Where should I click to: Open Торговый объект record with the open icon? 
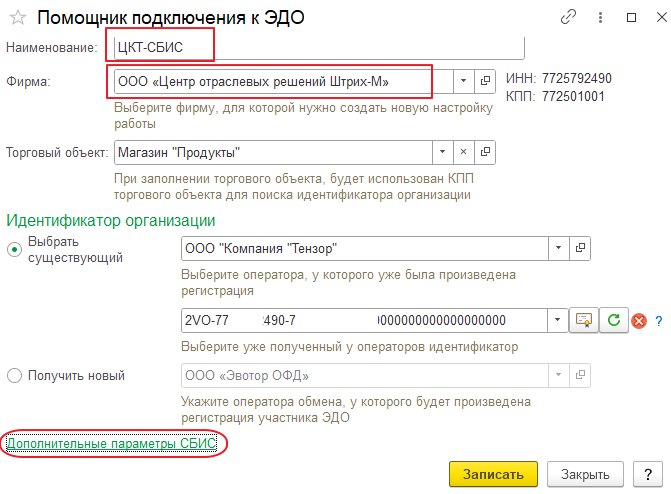click(x=485, y=152)
